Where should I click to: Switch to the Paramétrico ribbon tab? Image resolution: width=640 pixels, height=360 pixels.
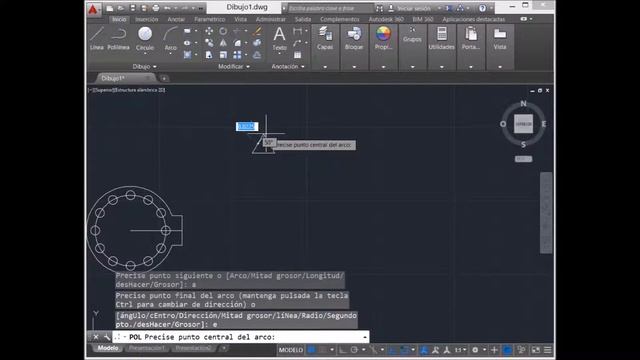209,19
